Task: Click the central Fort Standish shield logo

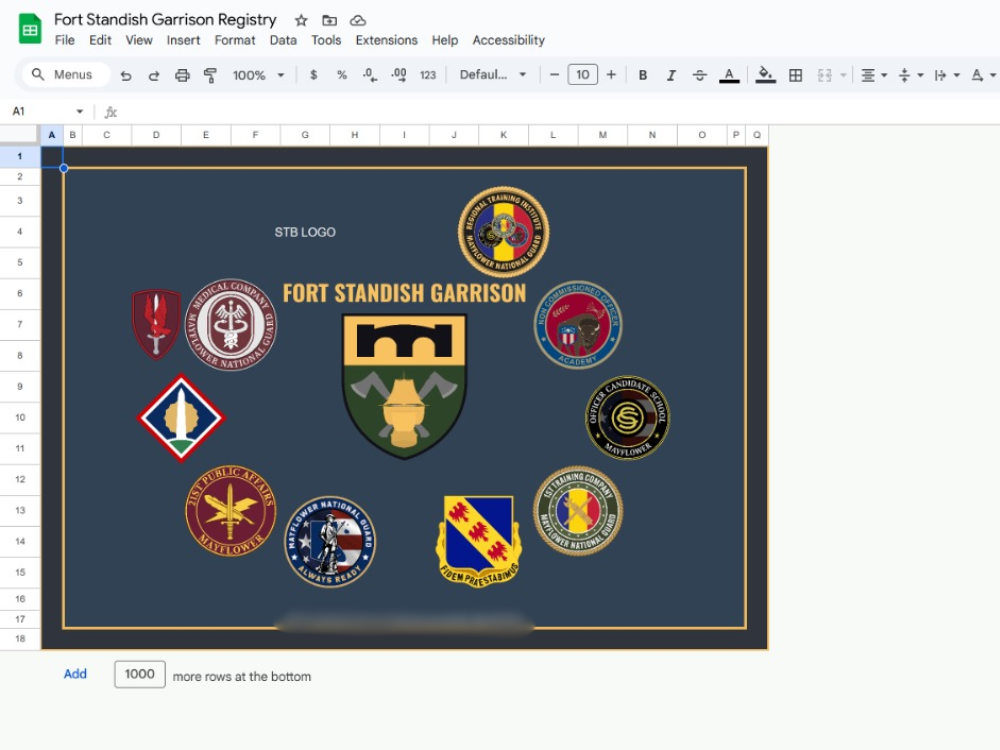Action: tap(404, 386)
